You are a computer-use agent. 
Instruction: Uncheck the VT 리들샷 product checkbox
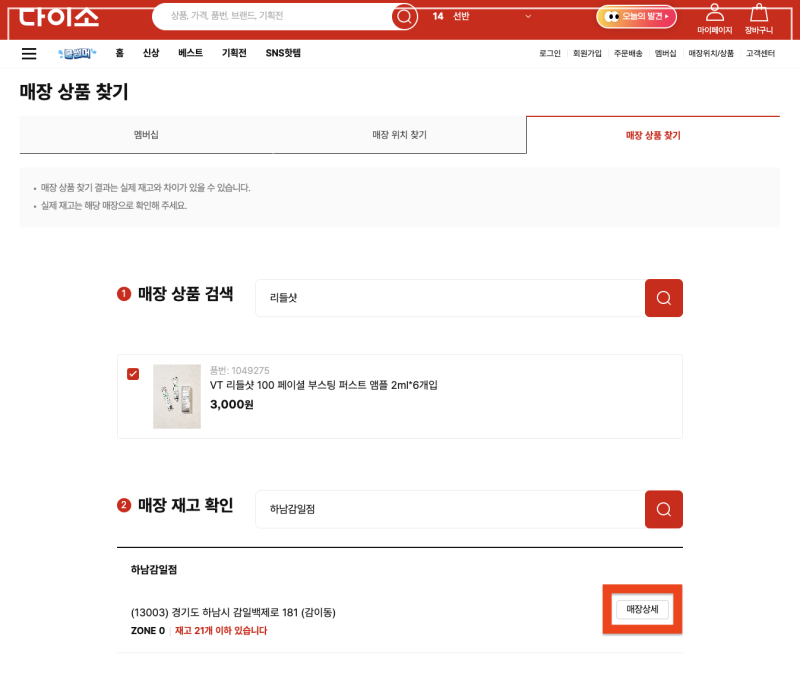point(133,374)
